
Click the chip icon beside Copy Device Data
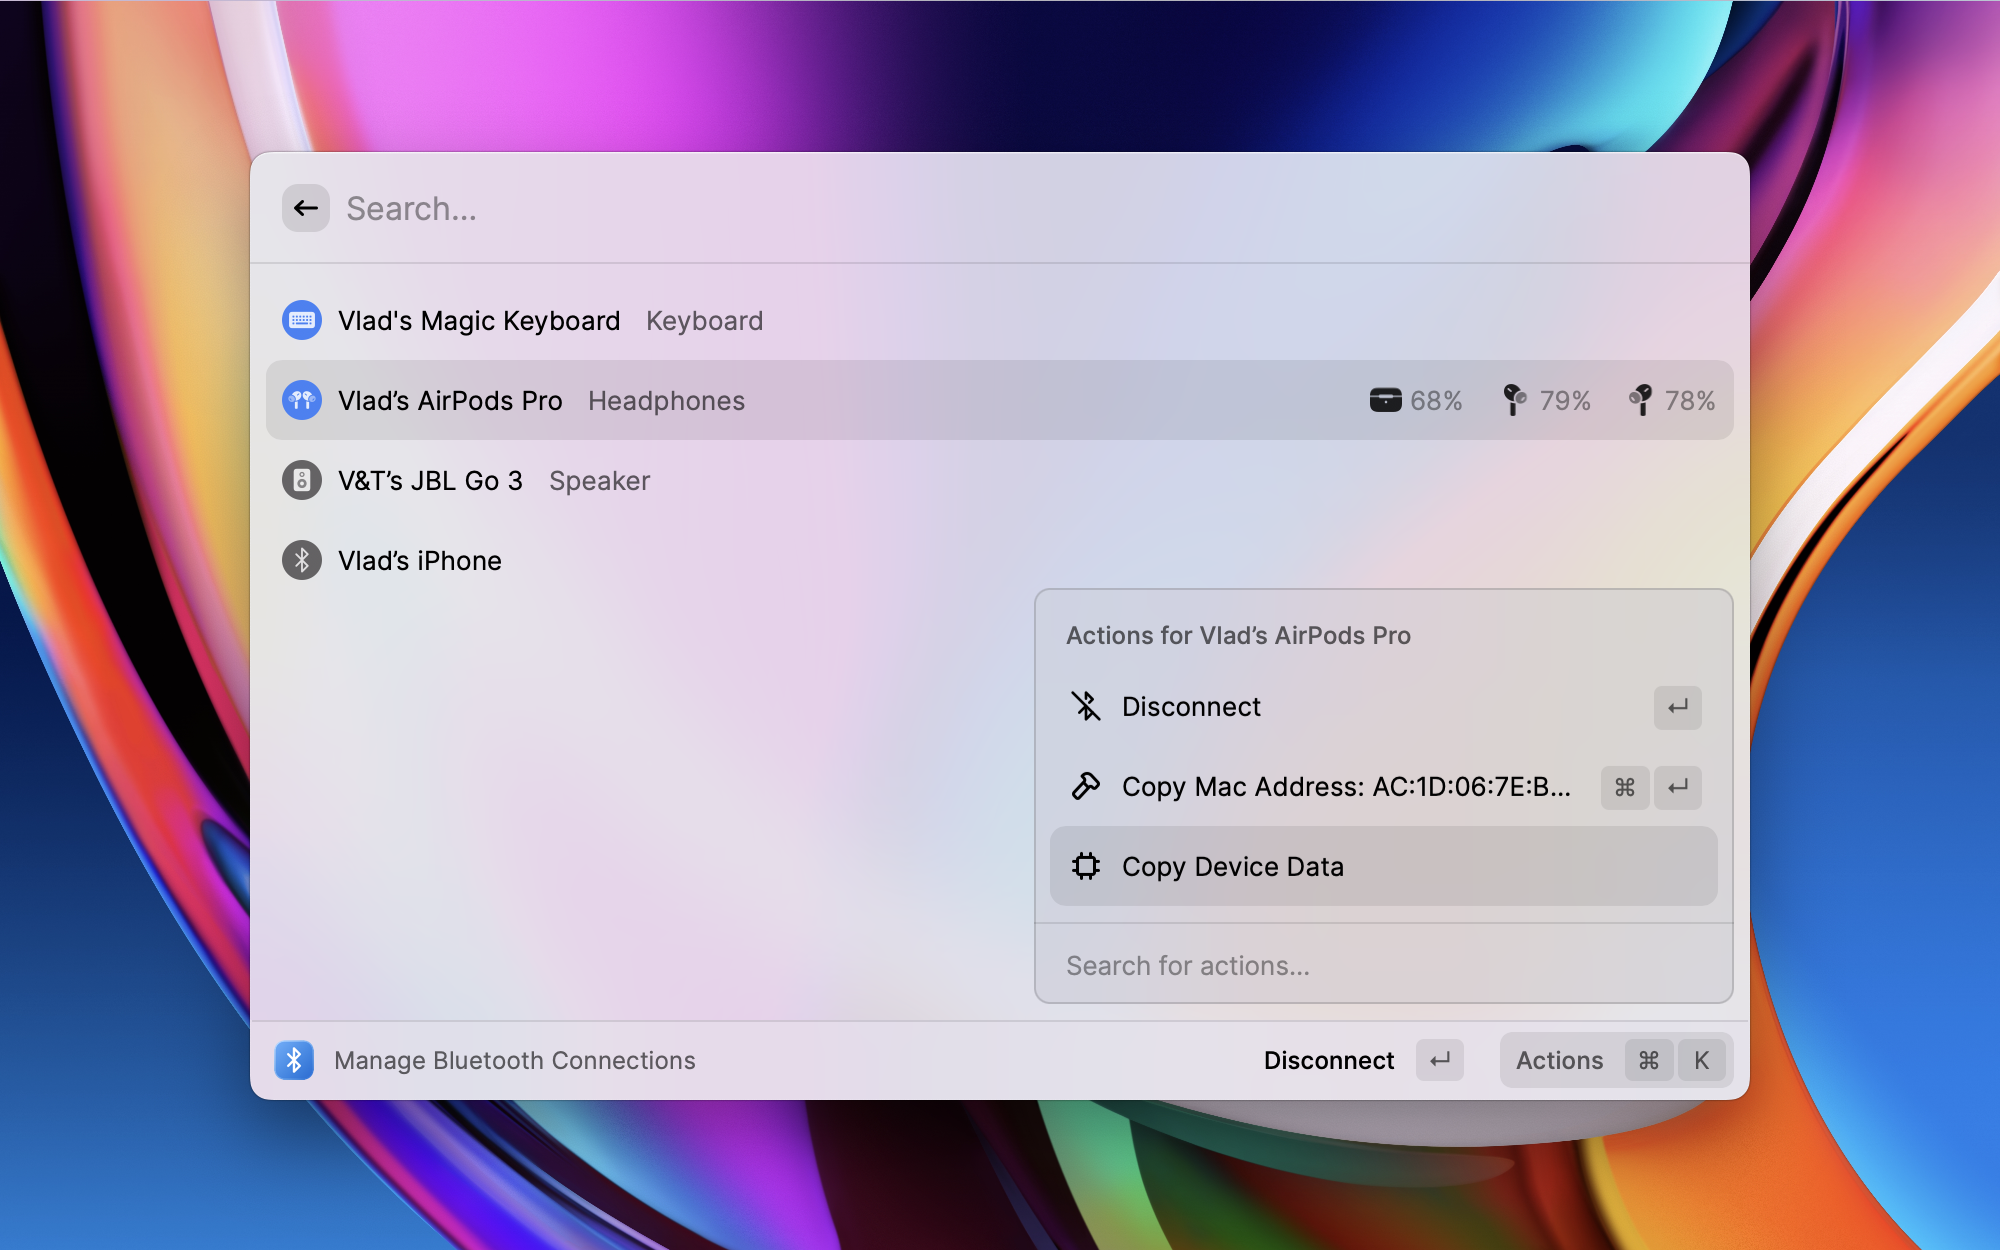tap(1086, 866)
